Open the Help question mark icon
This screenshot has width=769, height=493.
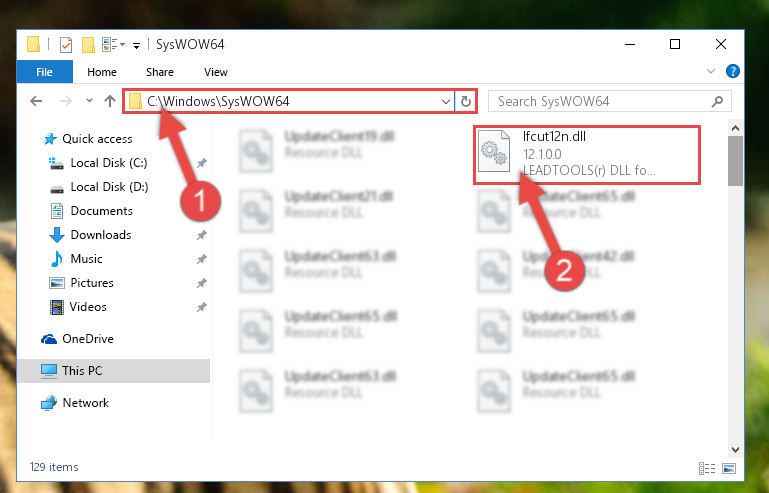[732, 72]
